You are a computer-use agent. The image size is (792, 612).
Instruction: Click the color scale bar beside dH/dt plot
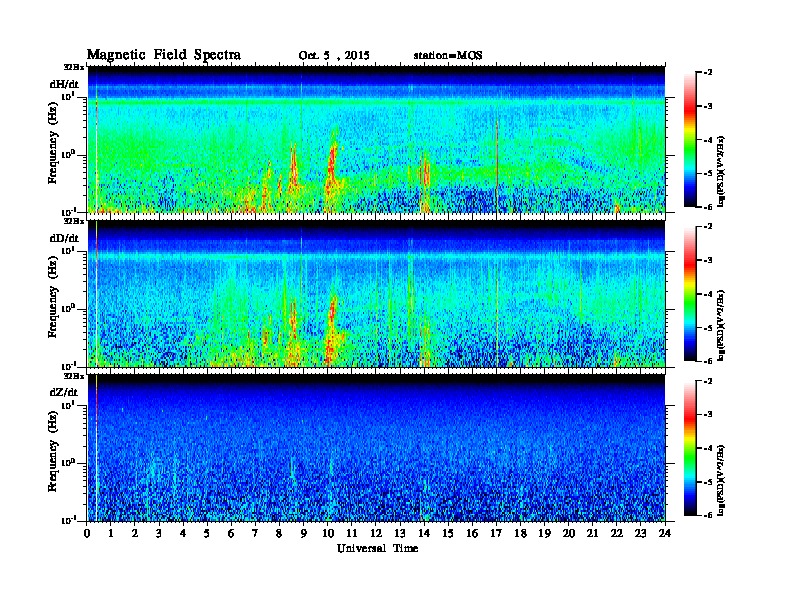pos(690,140)
